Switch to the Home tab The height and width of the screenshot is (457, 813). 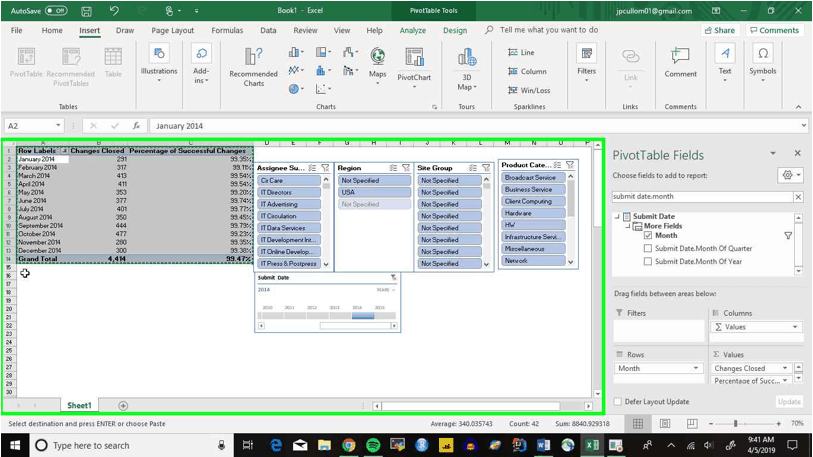pyautogui.click(x=52, y=30)
